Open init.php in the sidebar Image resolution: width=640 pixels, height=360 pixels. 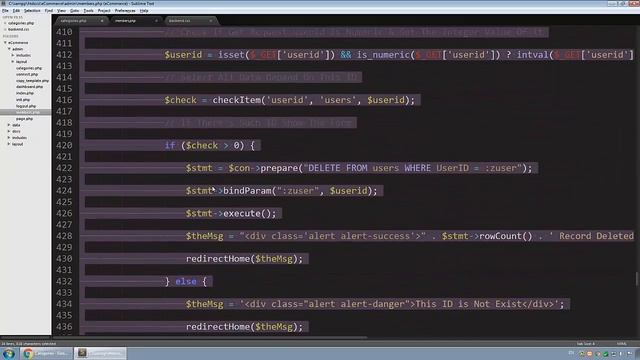[23, 100]
